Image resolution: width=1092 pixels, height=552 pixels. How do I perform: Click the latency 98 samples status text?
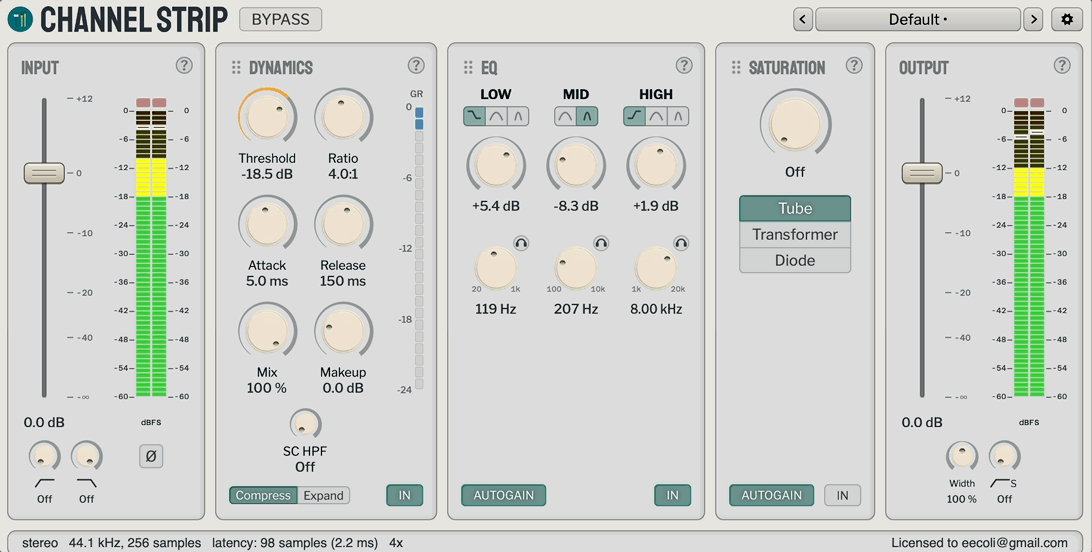tap(295, 543)
